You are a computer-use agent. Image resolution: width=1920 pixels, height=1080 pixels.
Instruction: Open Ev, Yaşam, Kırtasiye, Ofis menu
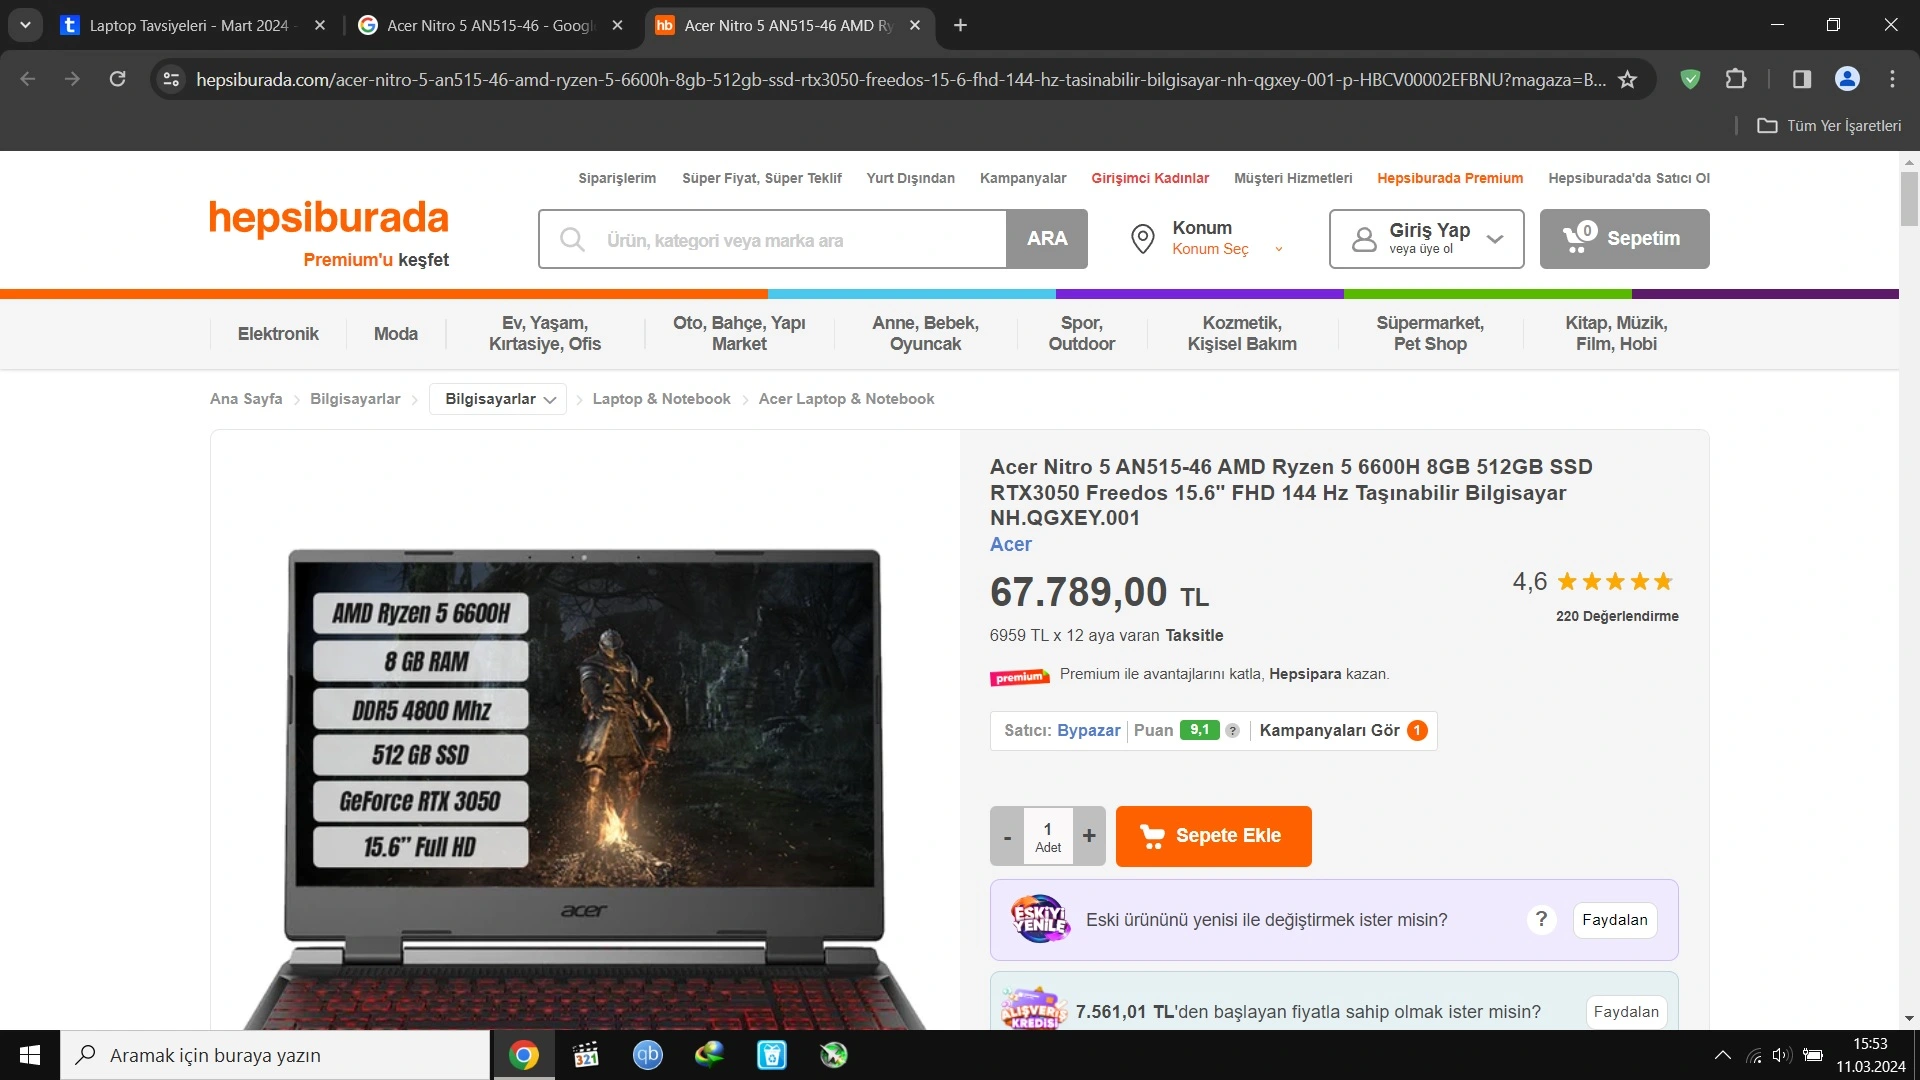click(x=545, y=334)
